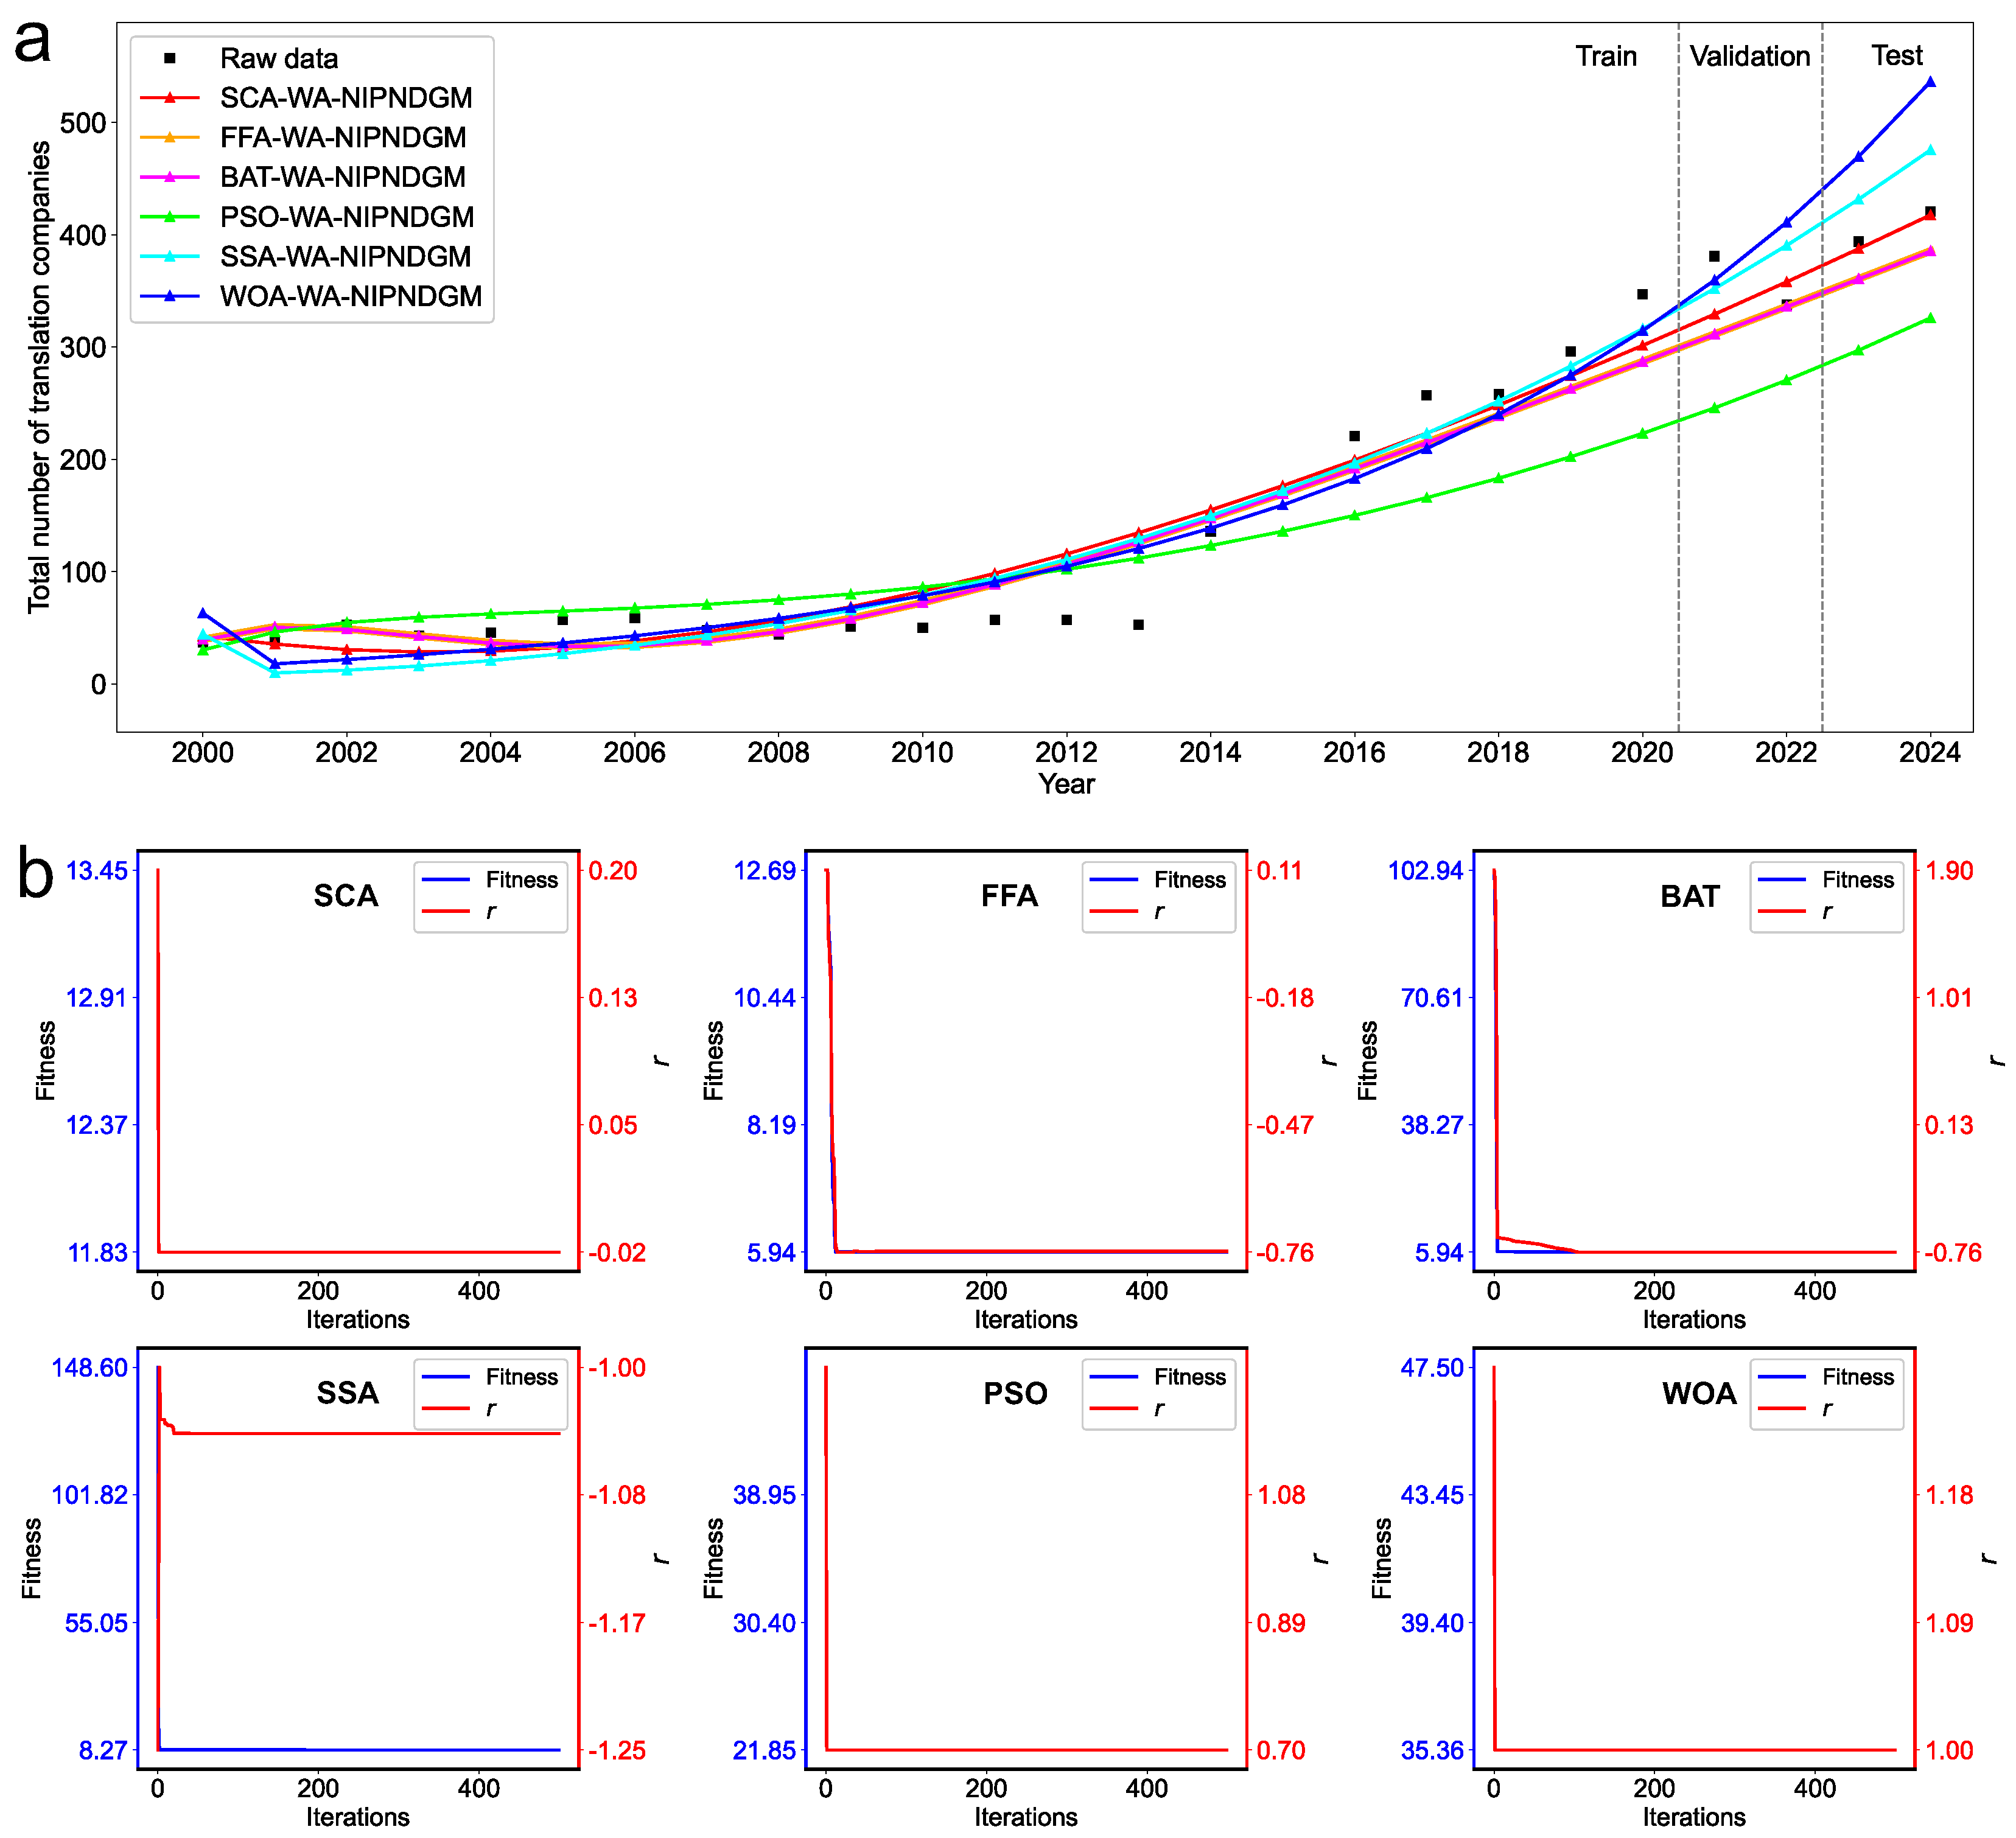
Task: Click the Fitness legend entry in SCA plot
Action: point(521,880)
